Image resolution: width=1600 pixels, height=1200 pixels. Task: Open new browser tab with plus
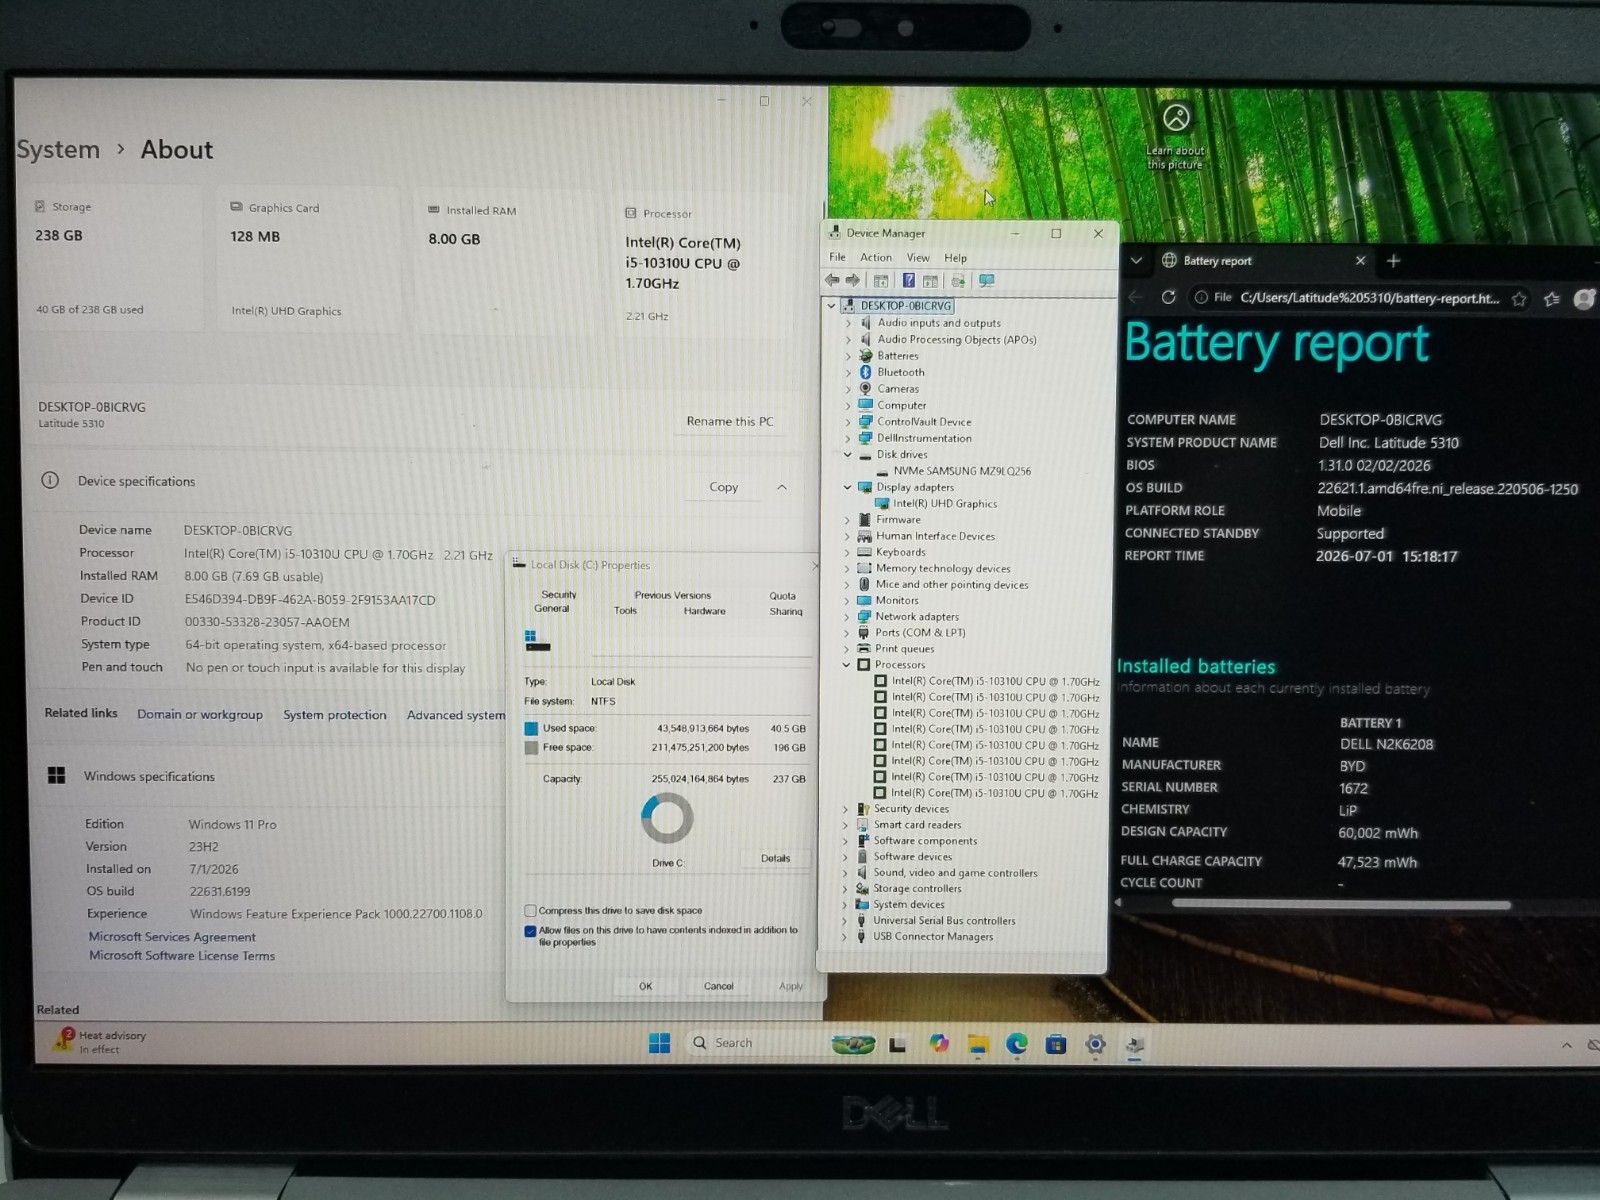pos(1393,261)
